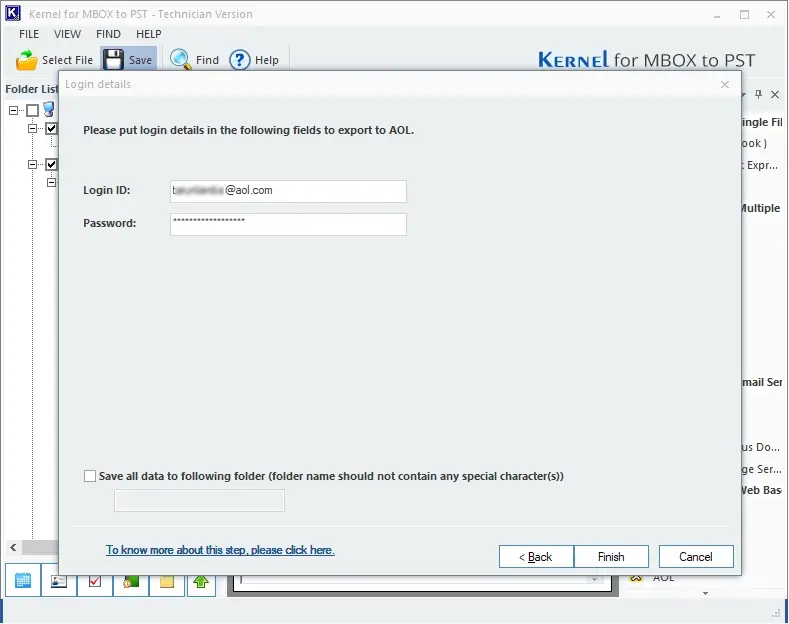Click the Help toolbar label

[267, 60]
